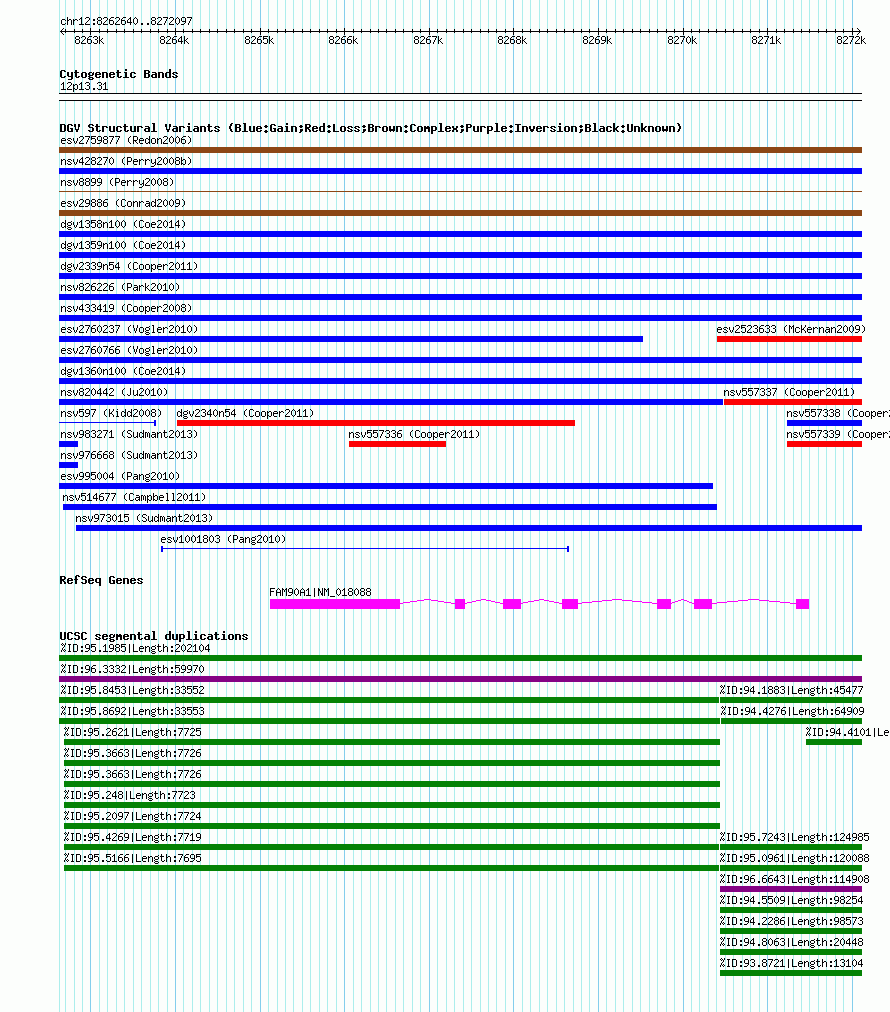Open dgv1360n100 (Coe2014) variant
The width and height of the screenshot is (890, 1012).
[123, 371]
